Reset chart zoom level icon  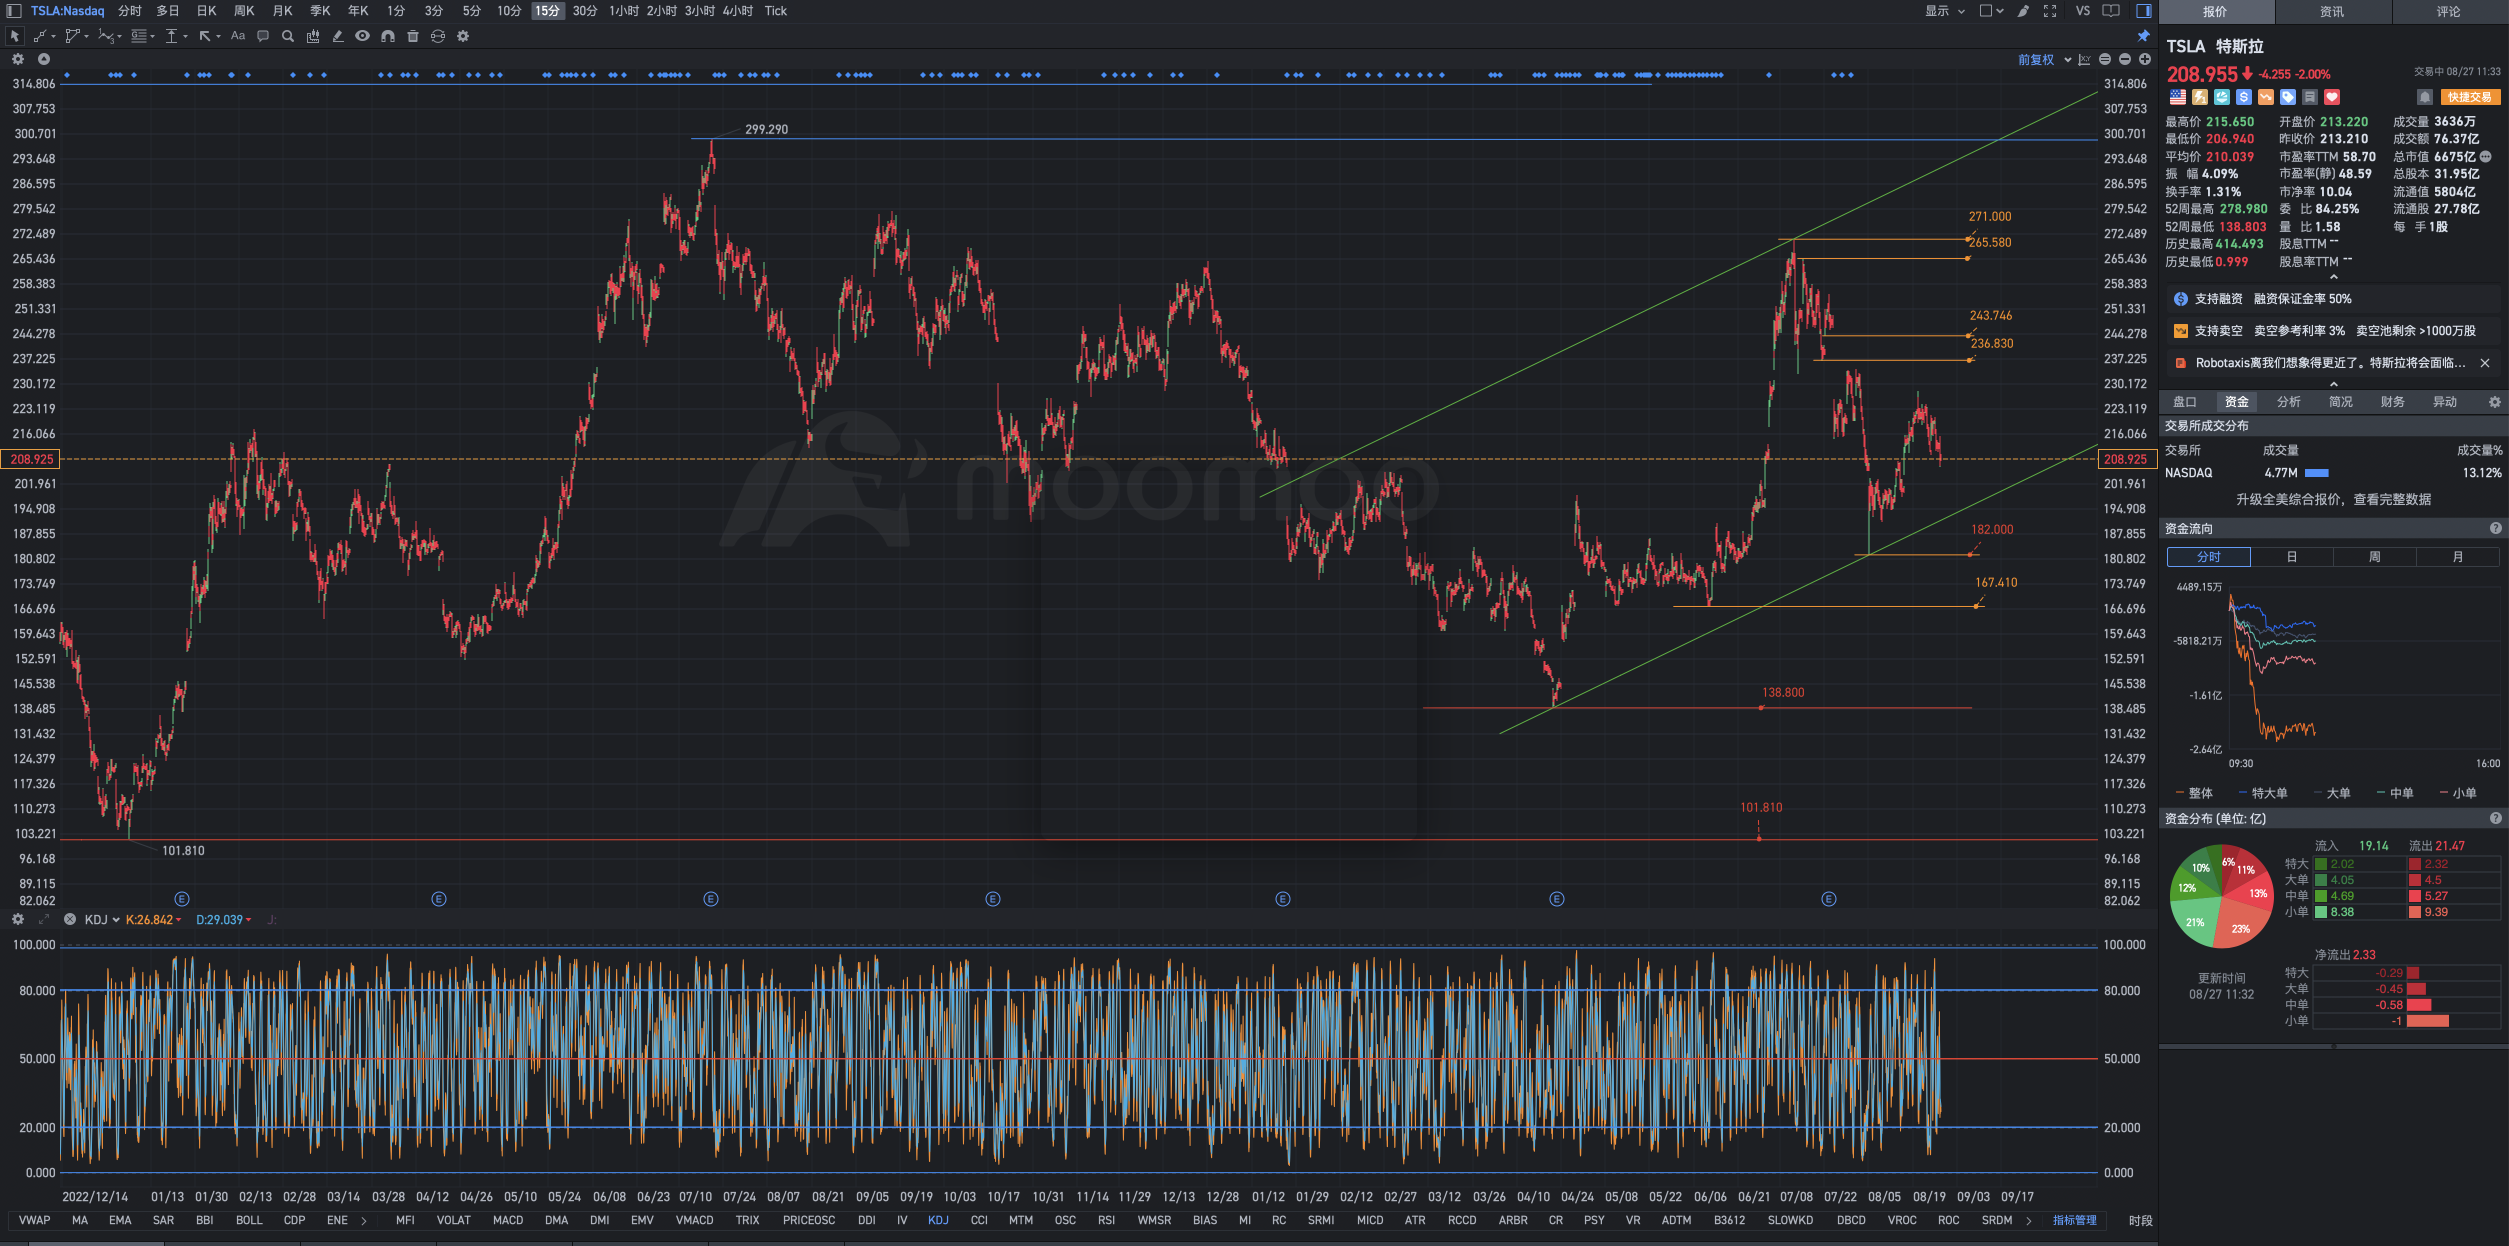[x=2105, y=60]
